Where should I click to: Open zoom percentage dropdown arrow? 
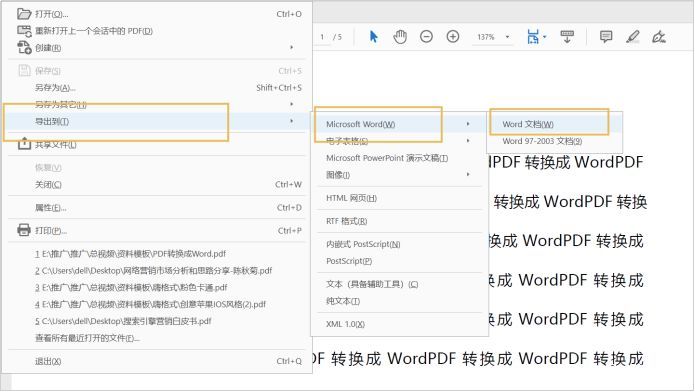(x=508, y=37)
